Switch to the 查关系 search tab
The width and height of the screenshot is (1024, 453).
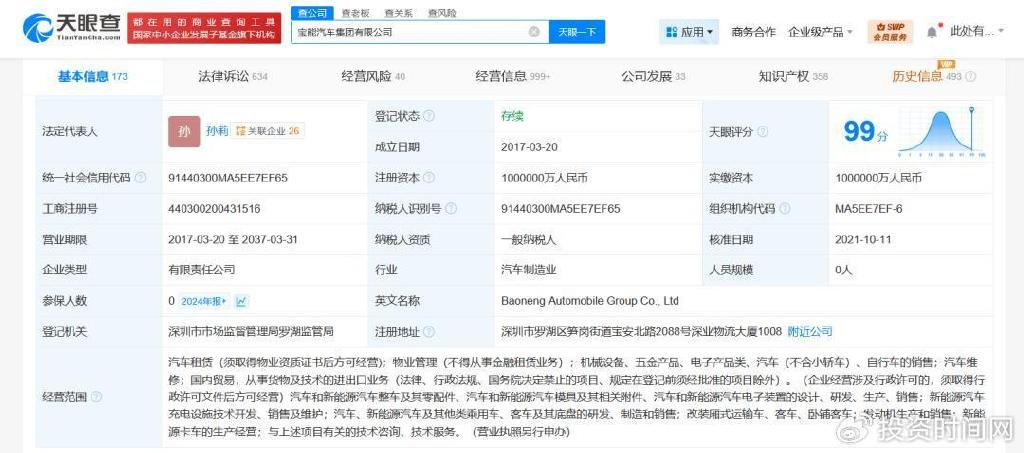[398, 13]
